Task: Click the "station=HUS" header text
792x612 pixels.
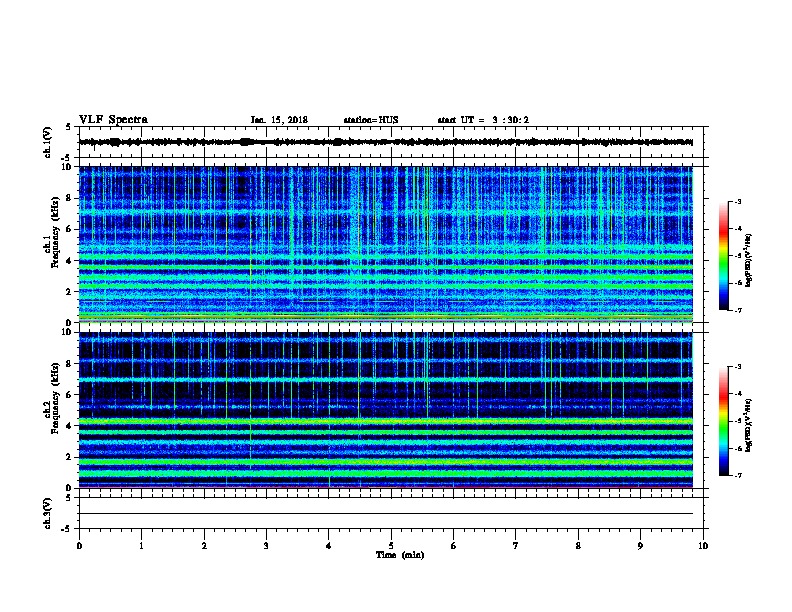Action: pyautogui.click(x=371, y=120)
